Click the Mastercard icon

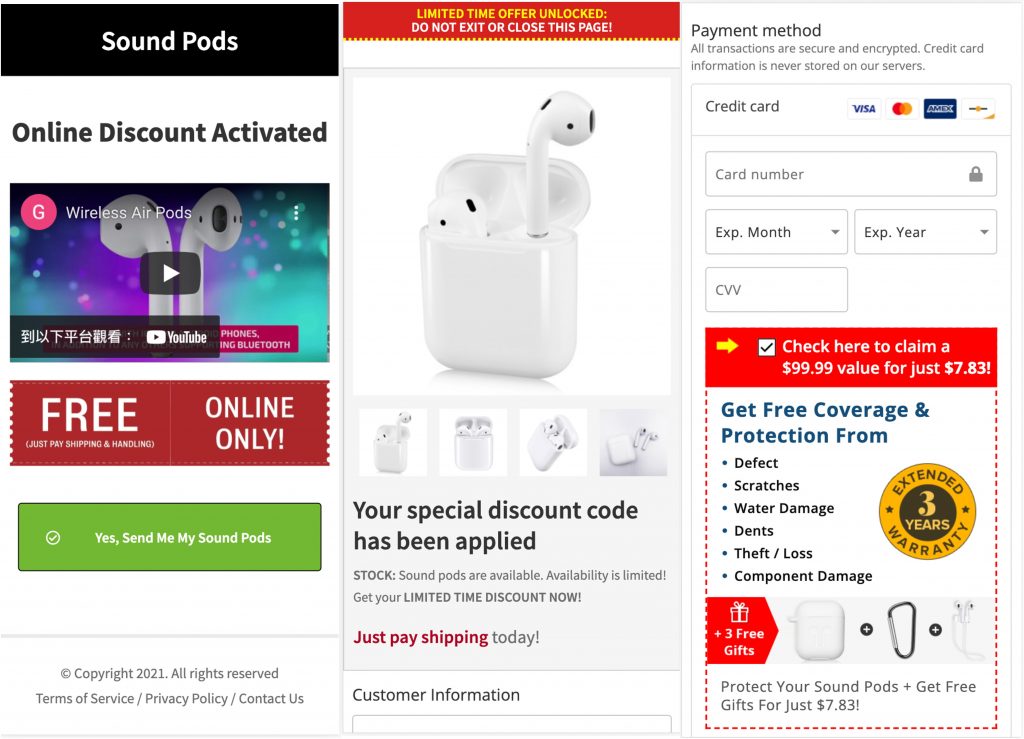click(902, 109)
